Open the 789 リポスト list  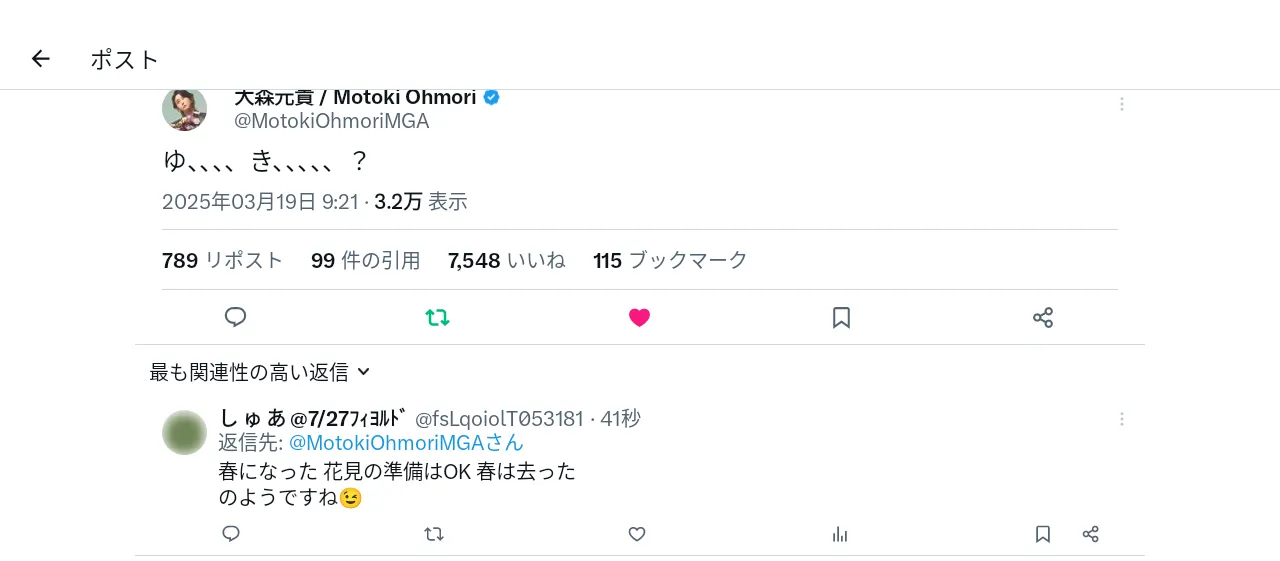(222, 261)
